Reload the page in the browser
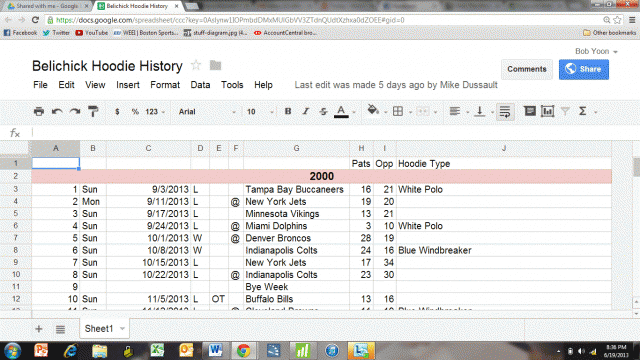 [36, 20]
